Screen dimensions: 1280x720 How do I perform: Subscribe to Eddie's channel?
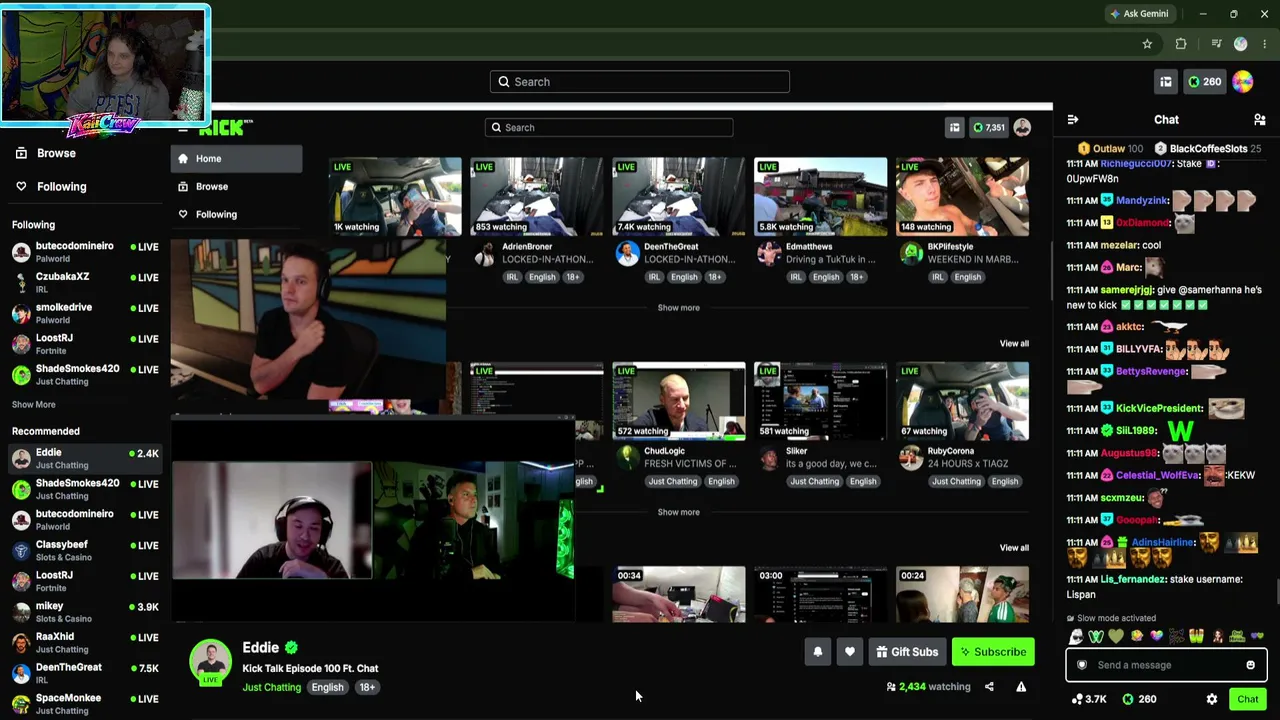tap(993, 653)
